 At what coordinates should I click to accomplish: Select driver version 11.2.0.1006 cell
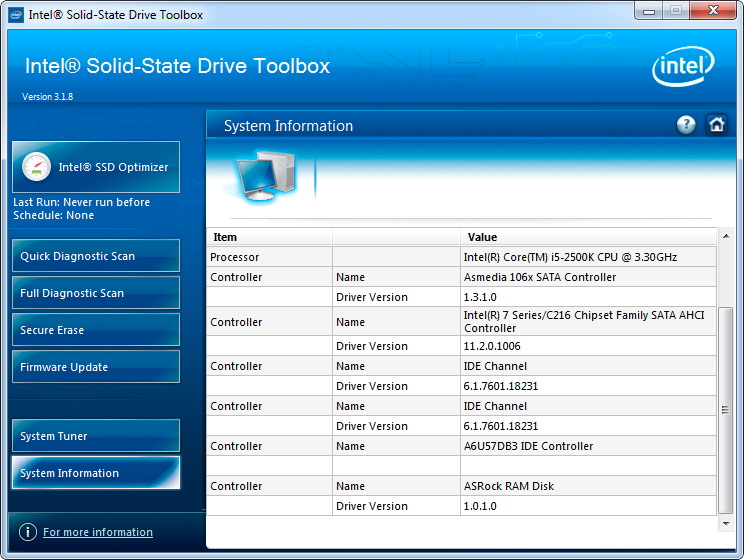point(588,346)
